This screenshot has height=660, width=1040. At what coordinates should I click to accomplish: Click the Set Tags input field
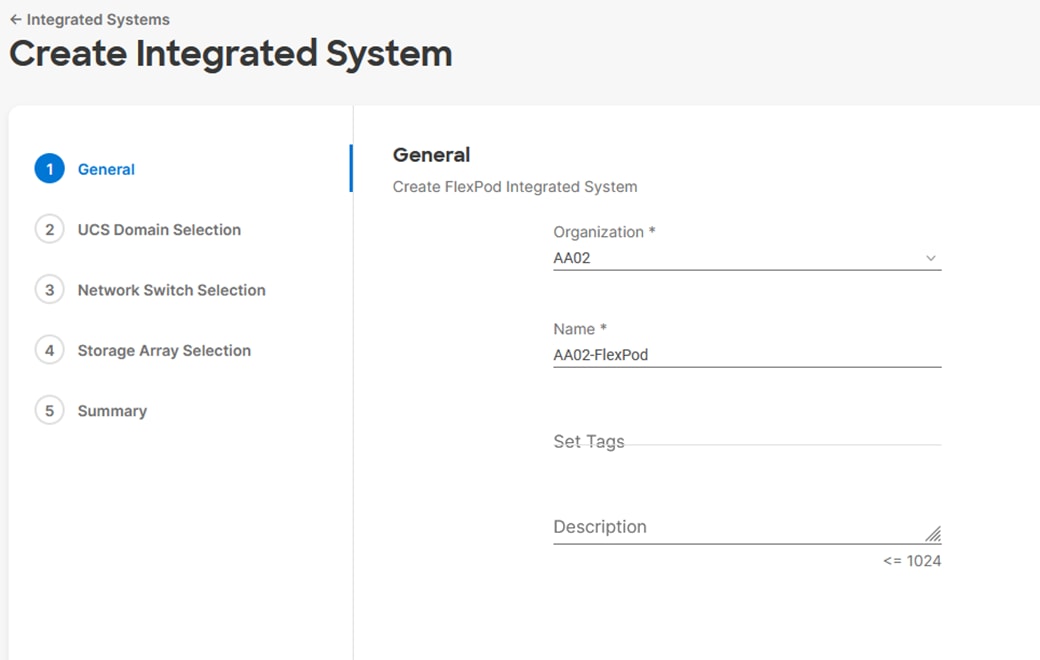tap(747, 442)
